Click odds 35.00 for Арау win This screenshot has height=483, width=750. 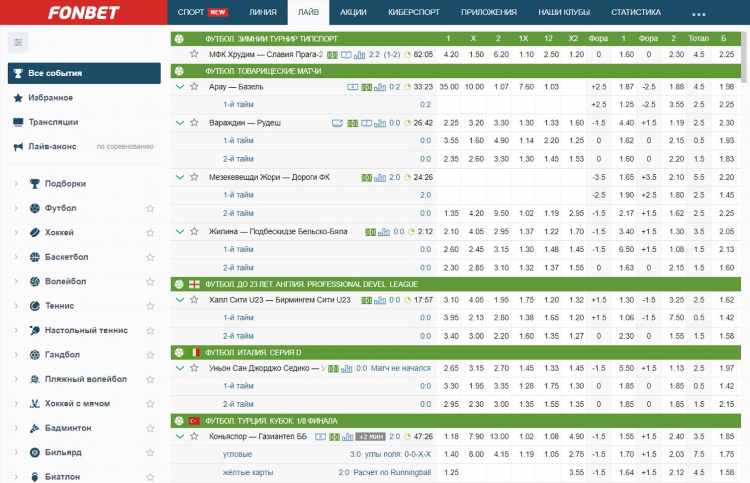[449, 87]
